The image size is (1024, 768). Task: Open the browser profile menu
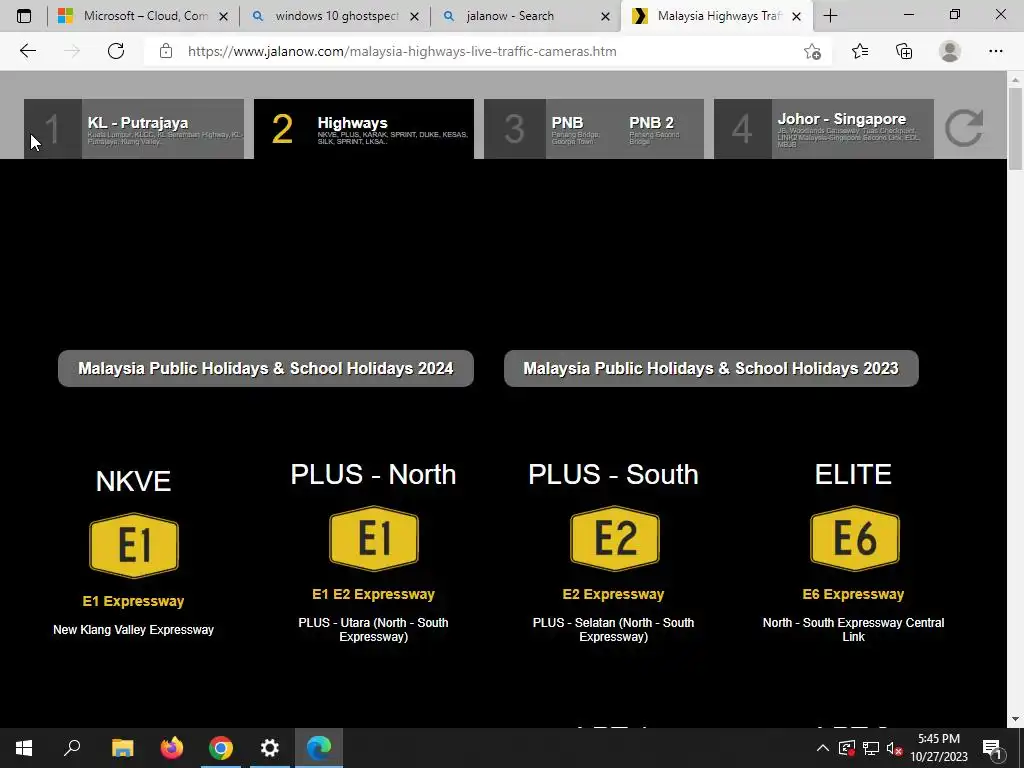tap(950, 51)
